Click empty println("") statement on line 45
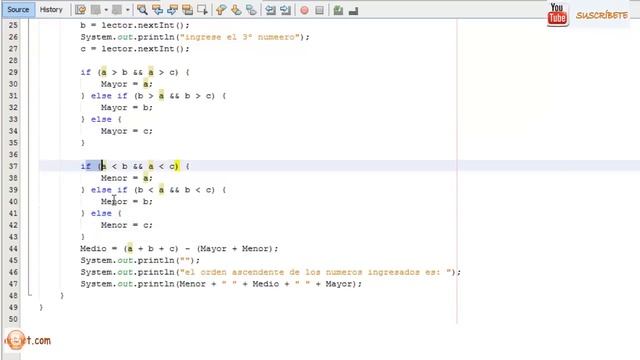Screen dimensions: 640x360 [x=140, y=260]
